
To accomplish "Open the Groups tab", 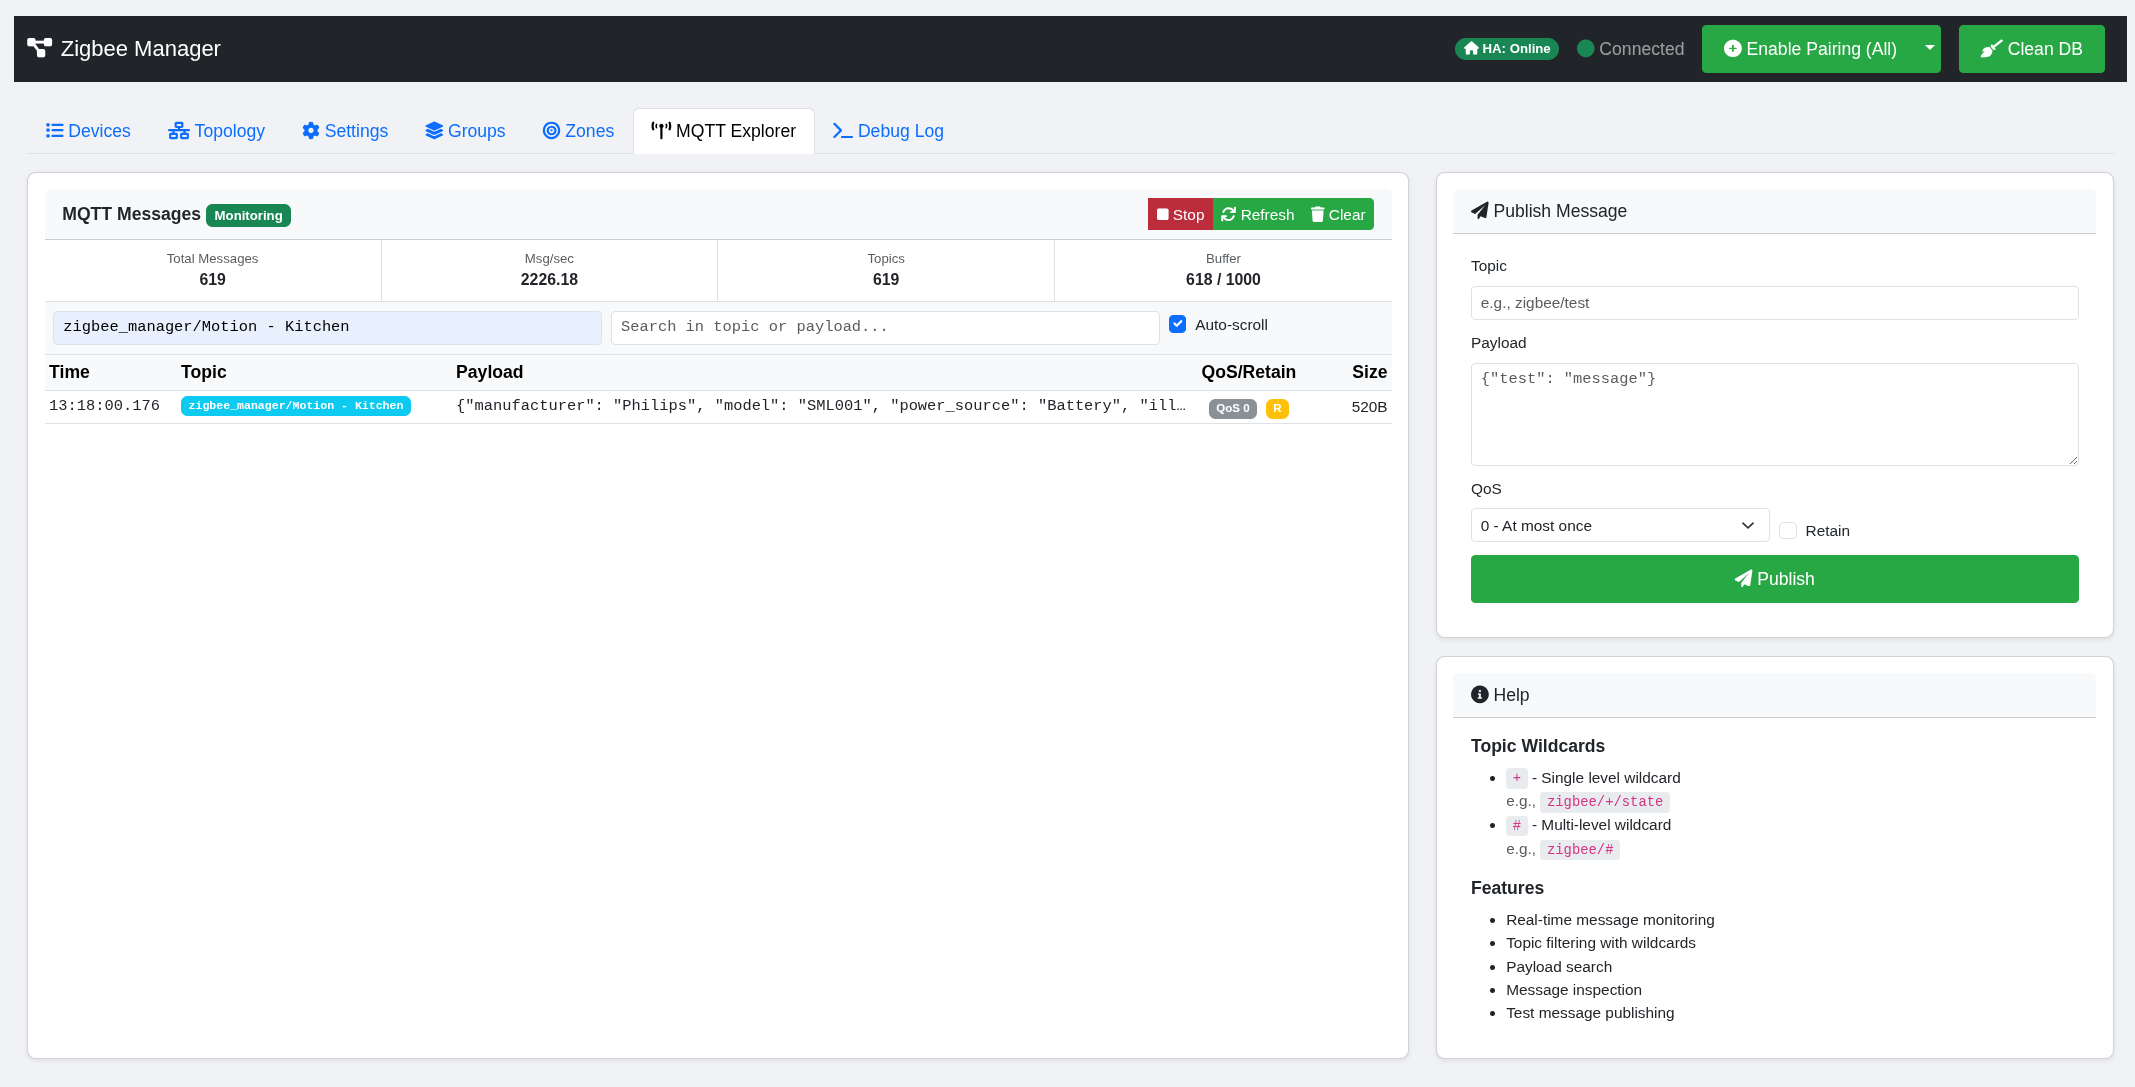I will [465, 131].
